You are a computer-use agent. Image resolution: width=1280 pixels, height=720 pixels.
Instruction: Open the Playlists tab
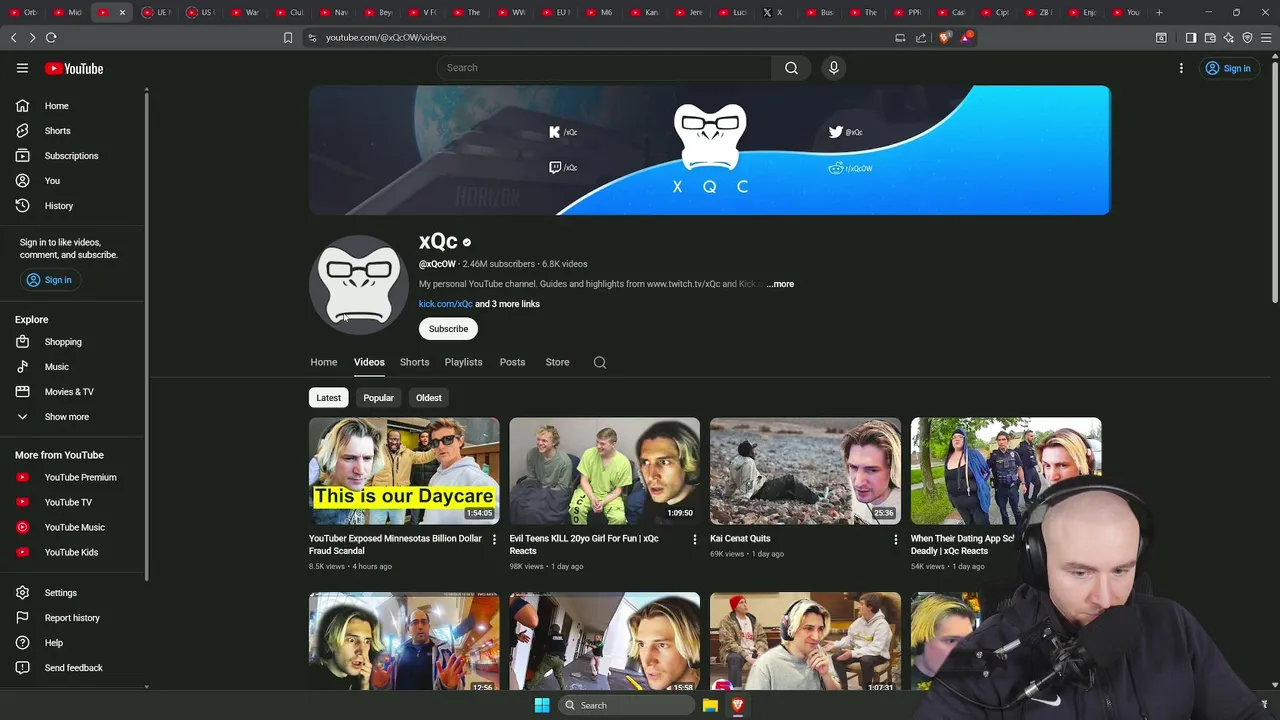click(463, 362)
